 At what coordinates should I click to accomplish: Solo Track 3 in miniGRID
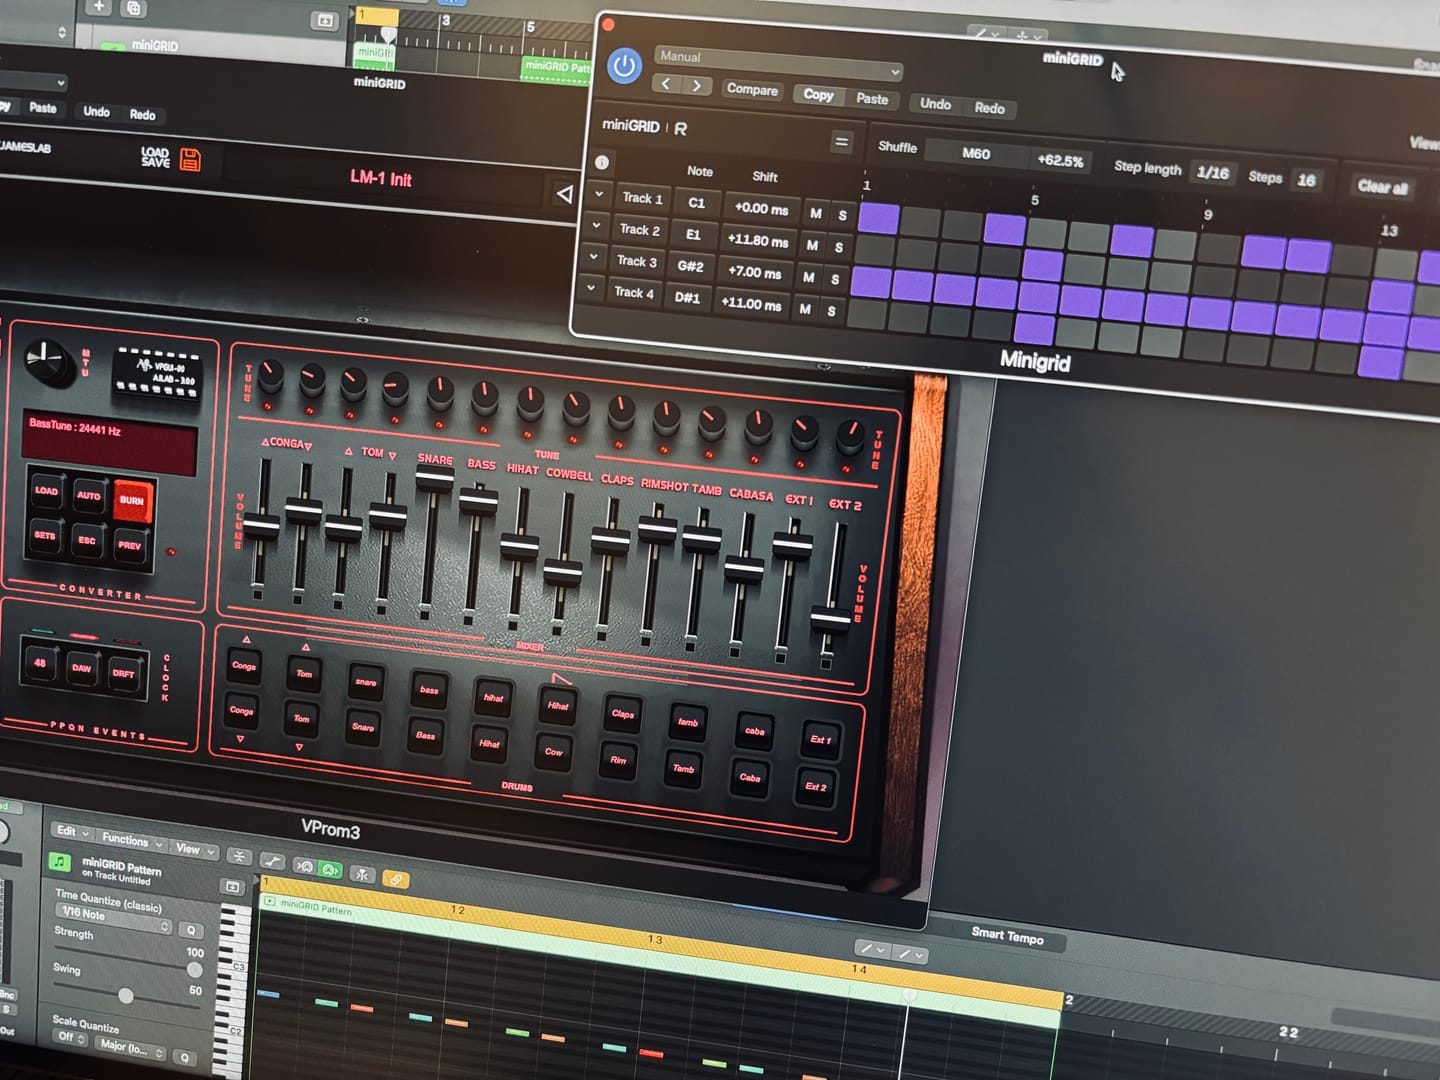(835, 279)
